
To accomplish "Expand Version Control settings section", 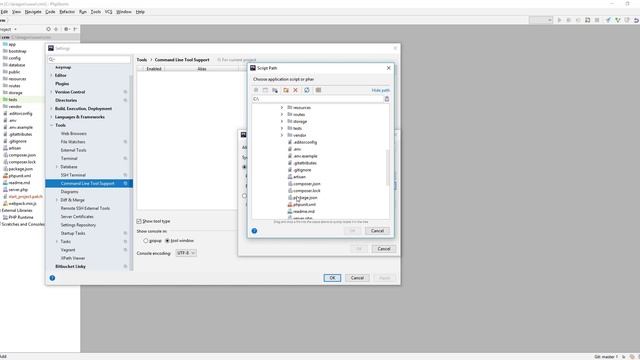I will coord(51,92).
